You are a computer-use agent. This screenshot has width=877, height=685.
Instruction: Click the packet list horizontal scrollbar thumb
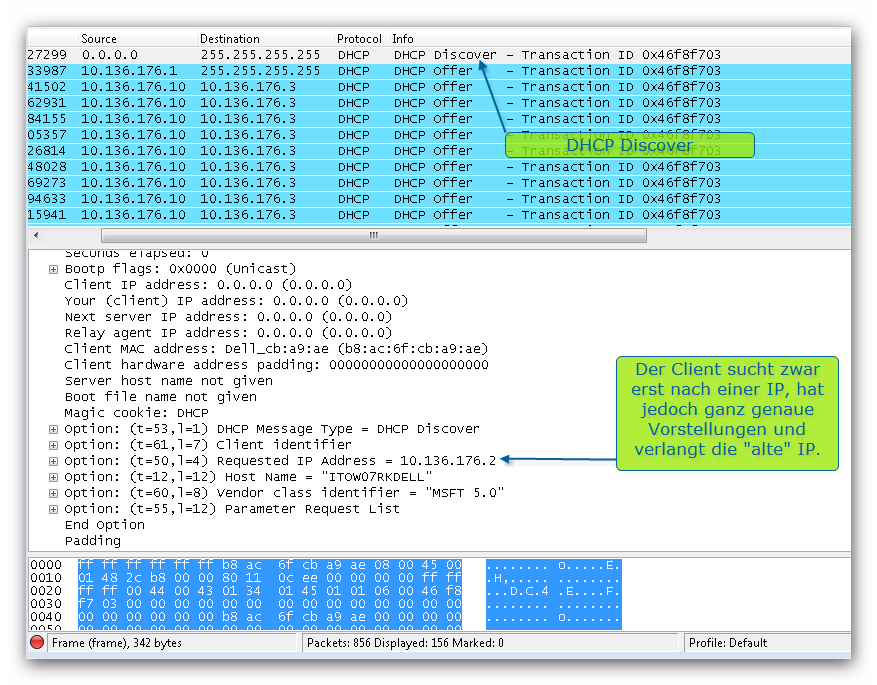point(374,235)
